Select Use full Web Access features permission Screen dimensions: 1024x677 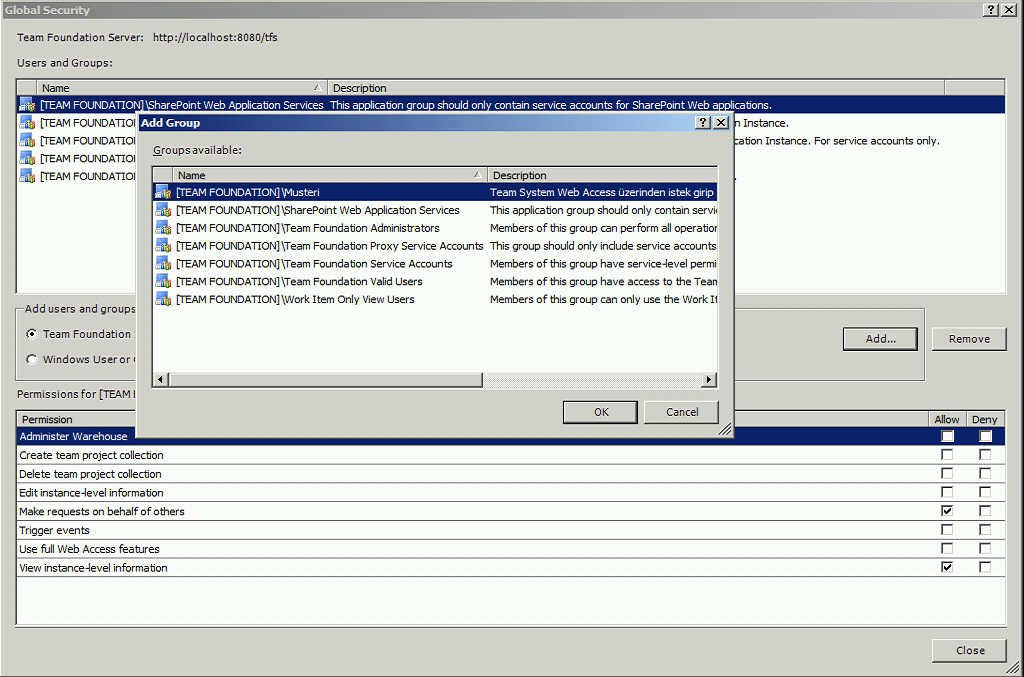click(x=511, y=549)
